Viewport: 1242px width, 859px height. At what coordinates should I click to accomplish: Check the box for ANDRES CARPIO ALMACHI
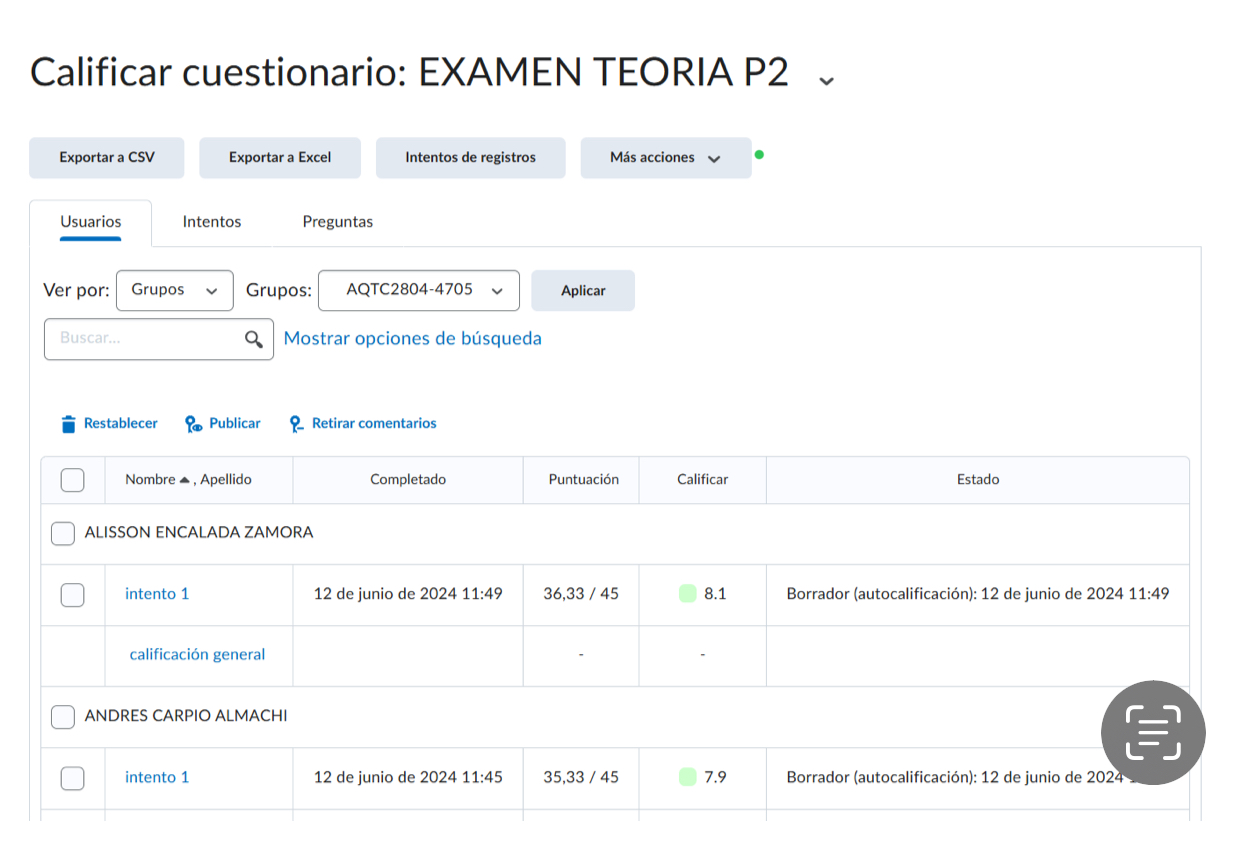point(63,717)
